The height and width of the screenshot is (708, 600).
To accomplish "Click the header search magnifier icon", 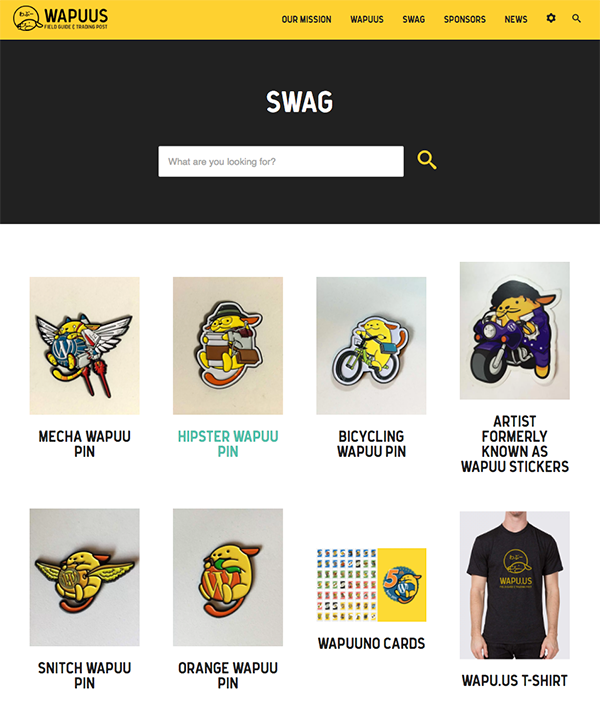I will [577, 19].
